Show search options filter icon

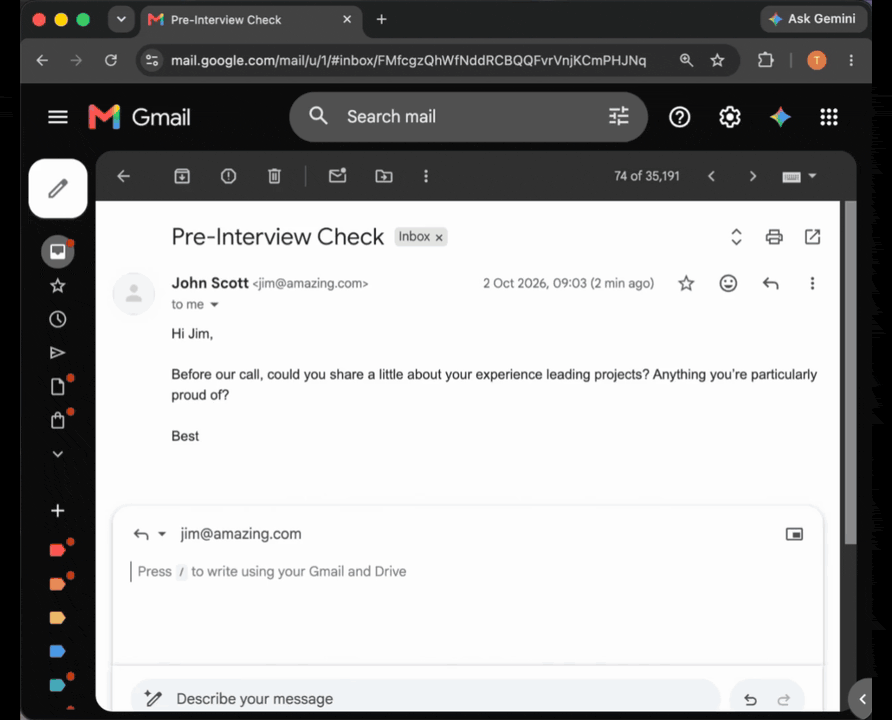[618, 117]
